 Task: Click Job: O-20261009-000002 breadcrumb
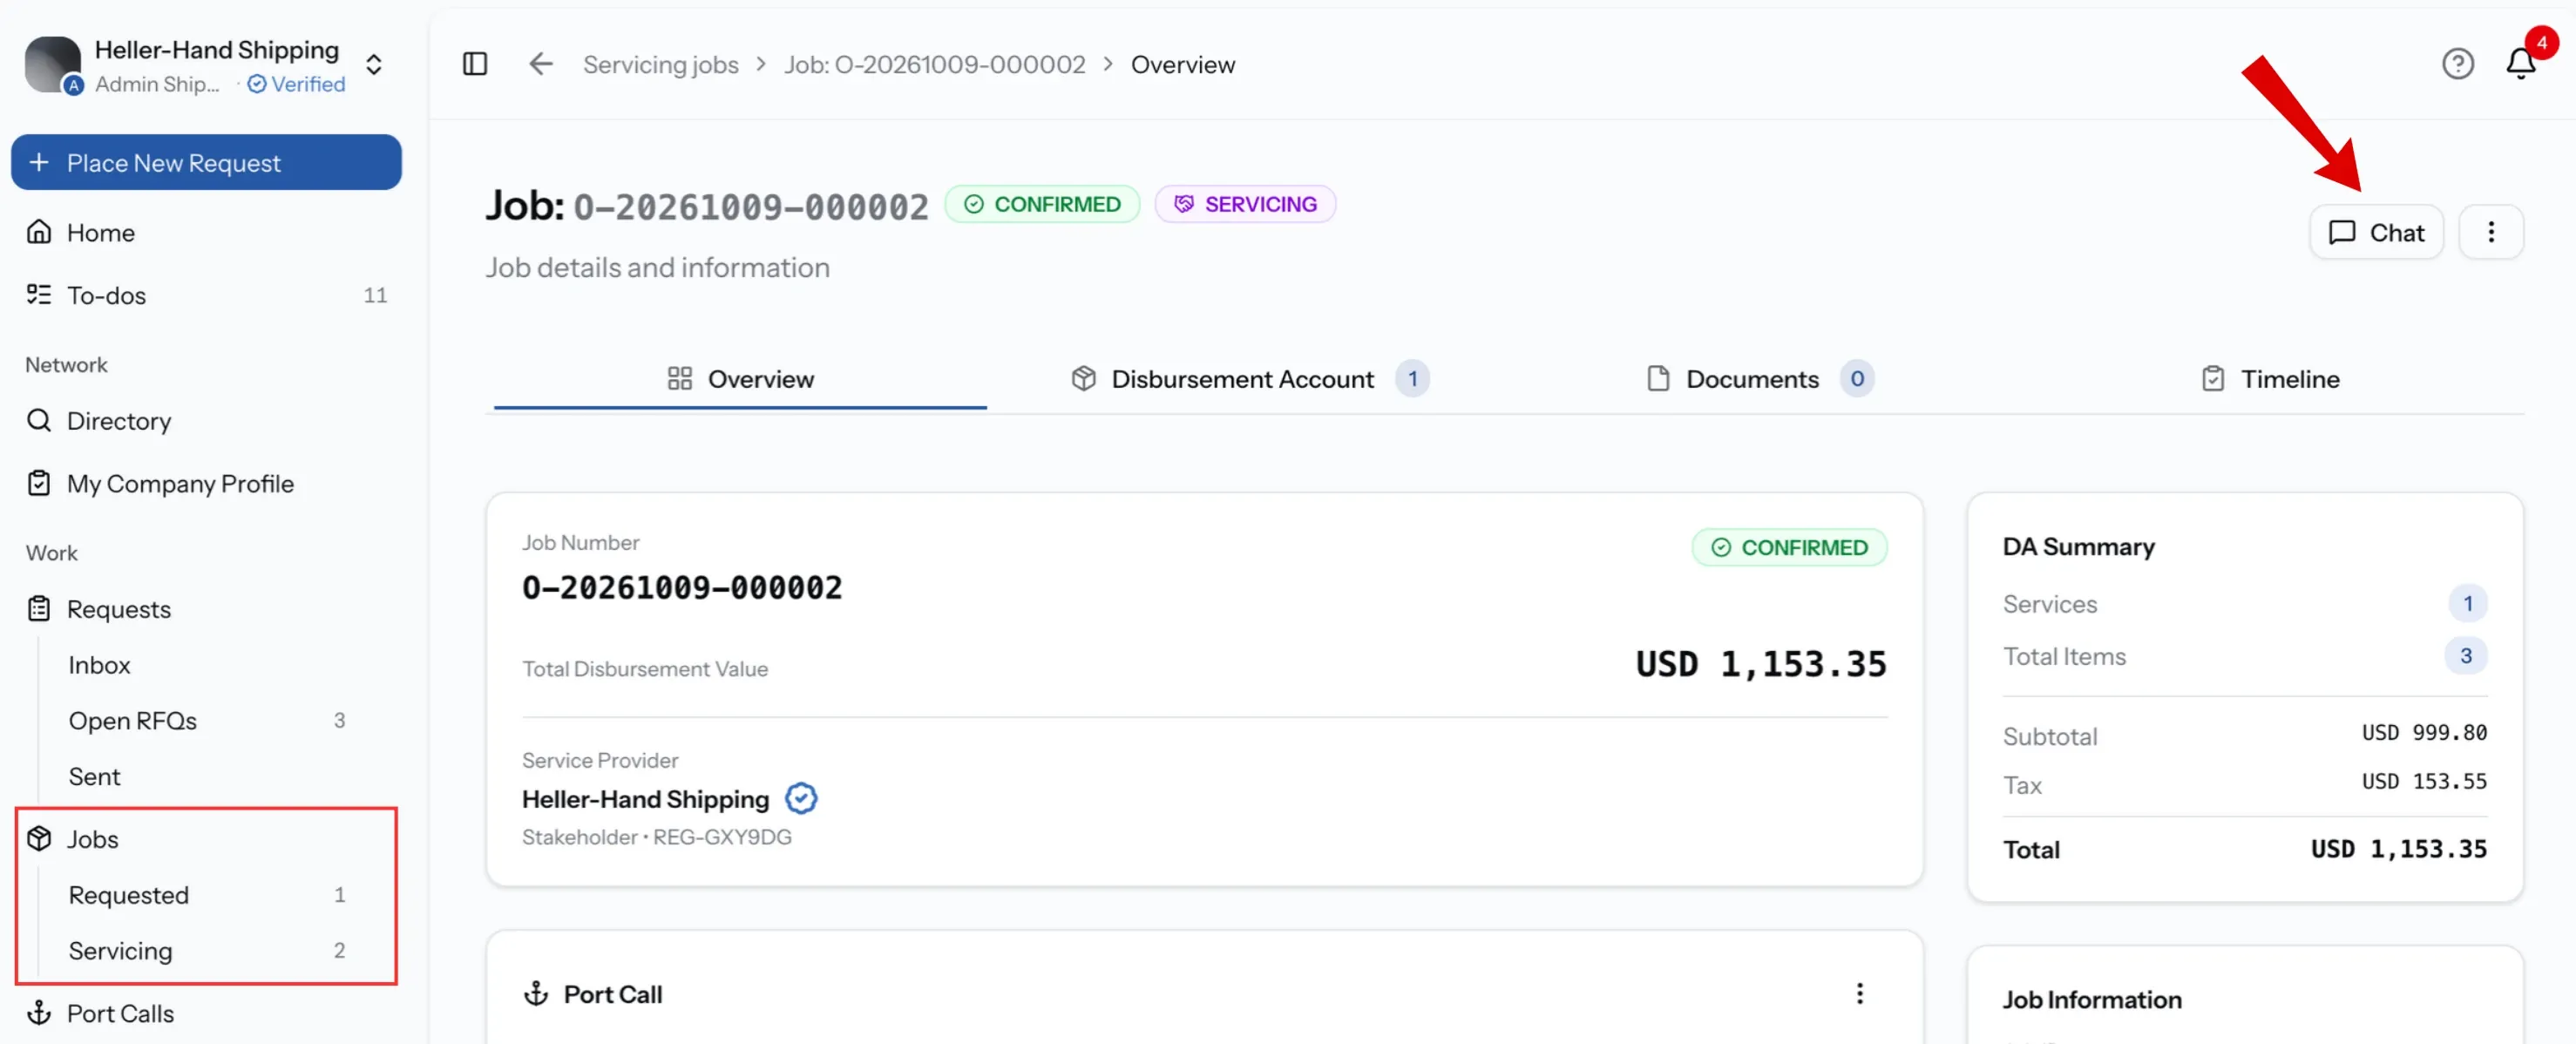[x=934, y=64]
